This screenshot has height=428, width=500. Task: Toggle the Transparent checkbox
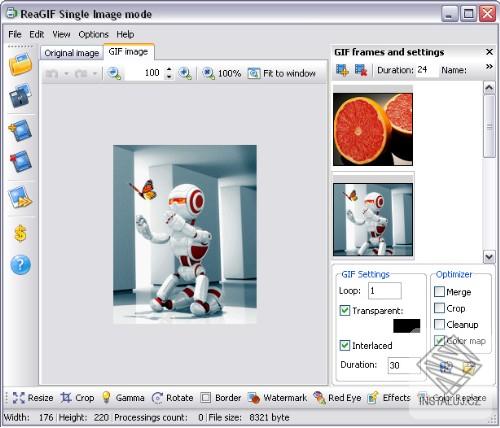345,311
